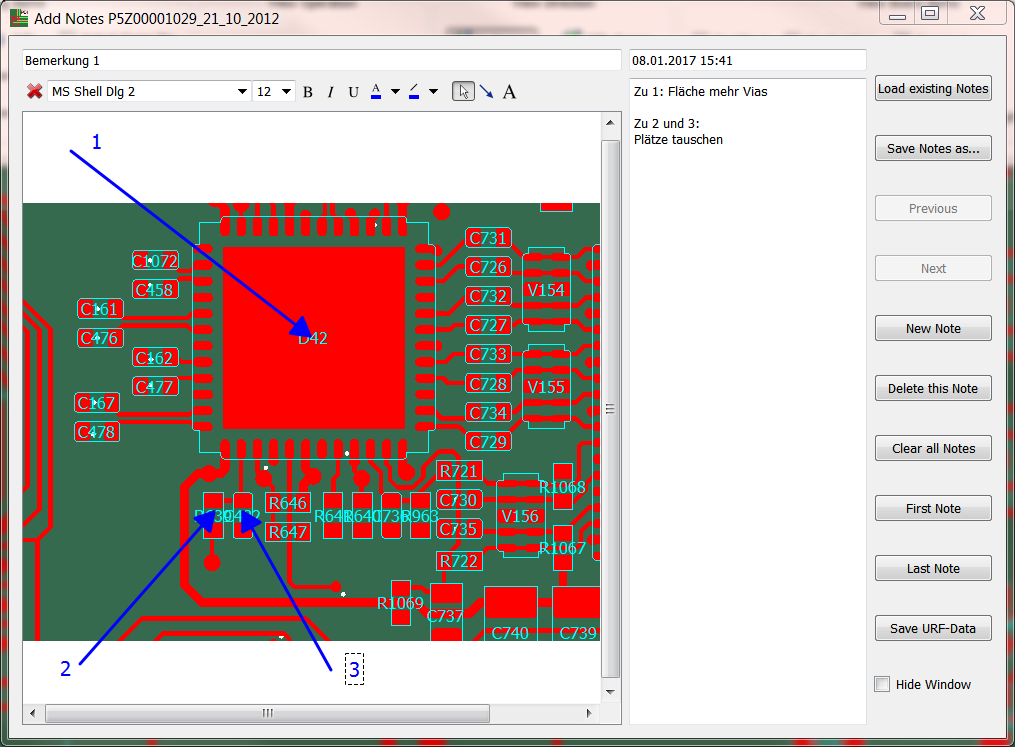Screen dimensions: 1015x747
Task: Click the Load existing Notes button
Action: tap(933, 89)
